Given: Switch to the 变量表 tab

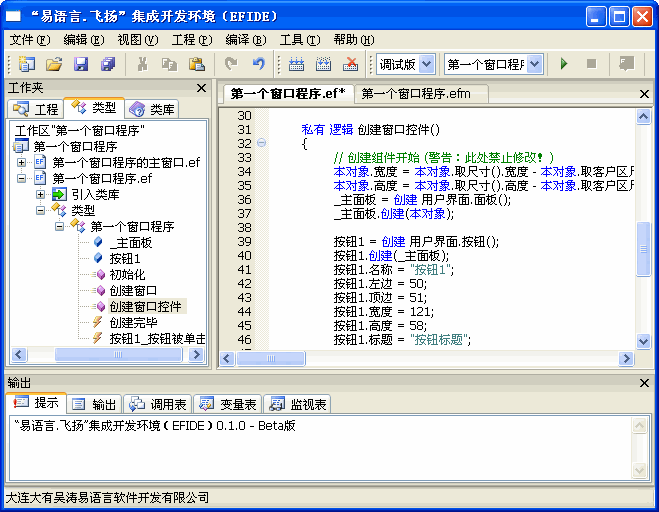Looking at the screenshot, I should [x=228, y=404].
